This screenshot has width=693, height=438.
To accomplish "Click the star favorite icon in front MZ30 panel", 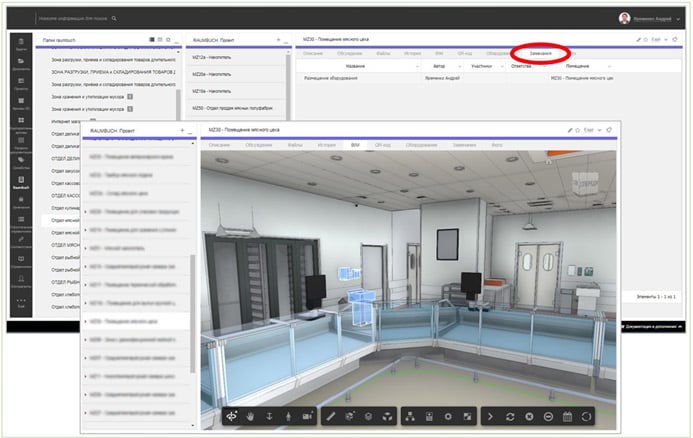I will coord(577,130).
